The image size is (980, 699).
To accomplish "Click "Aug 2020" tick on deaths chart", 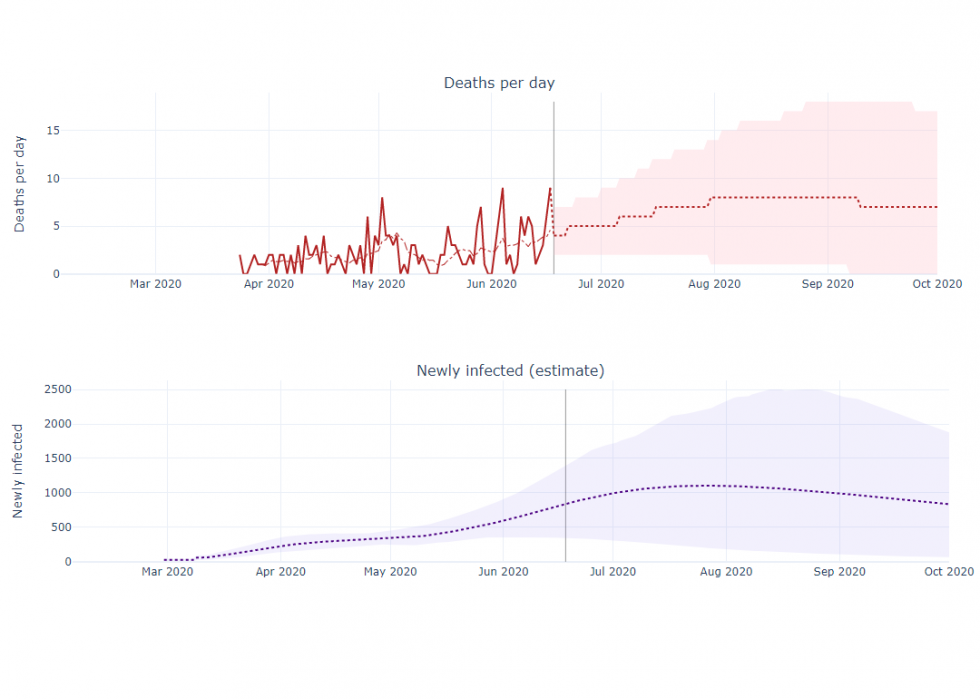I will [714, 284].
